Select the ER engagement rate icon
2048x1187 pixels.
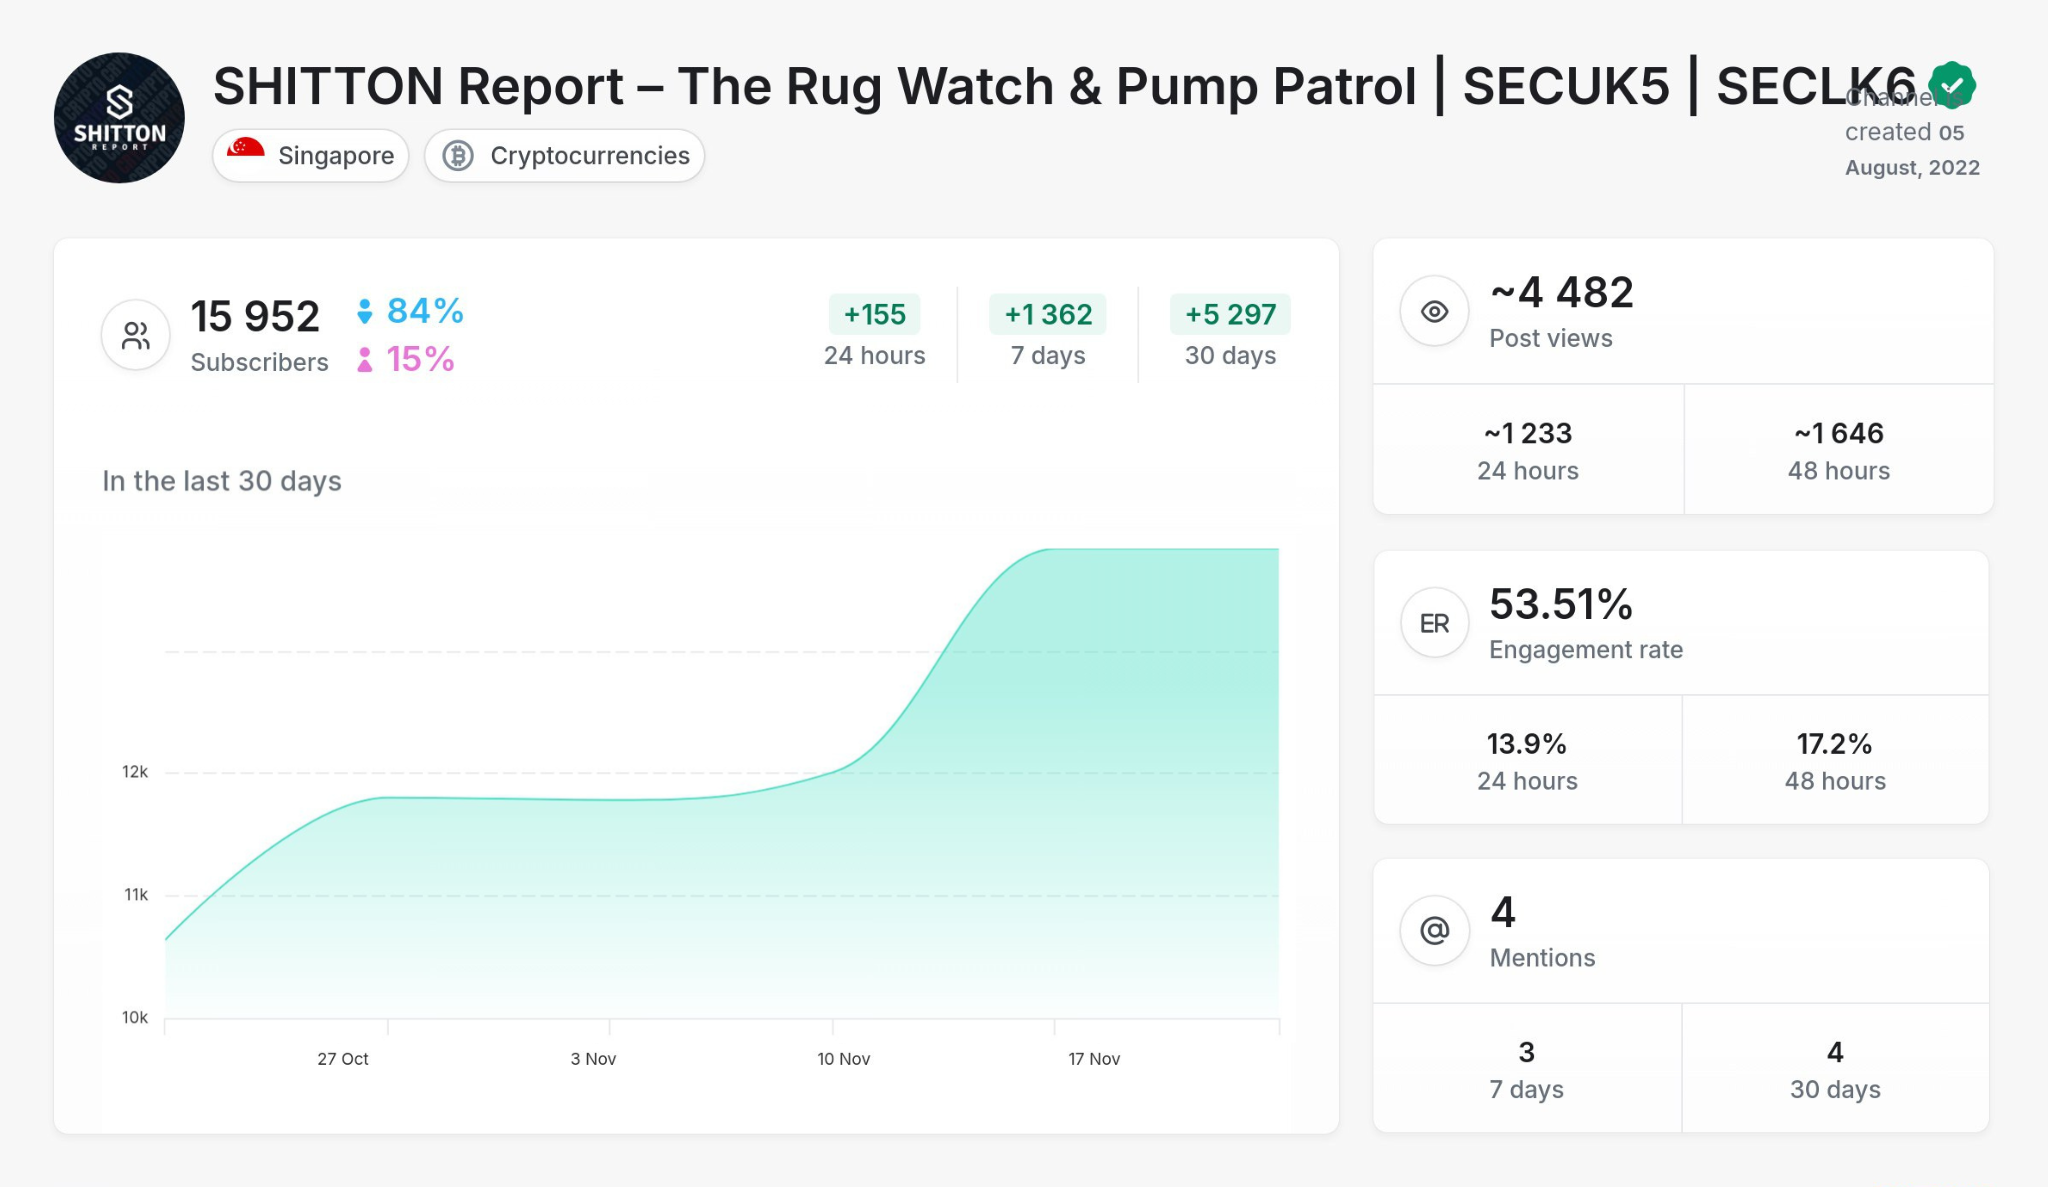[x=1434, y=622]
